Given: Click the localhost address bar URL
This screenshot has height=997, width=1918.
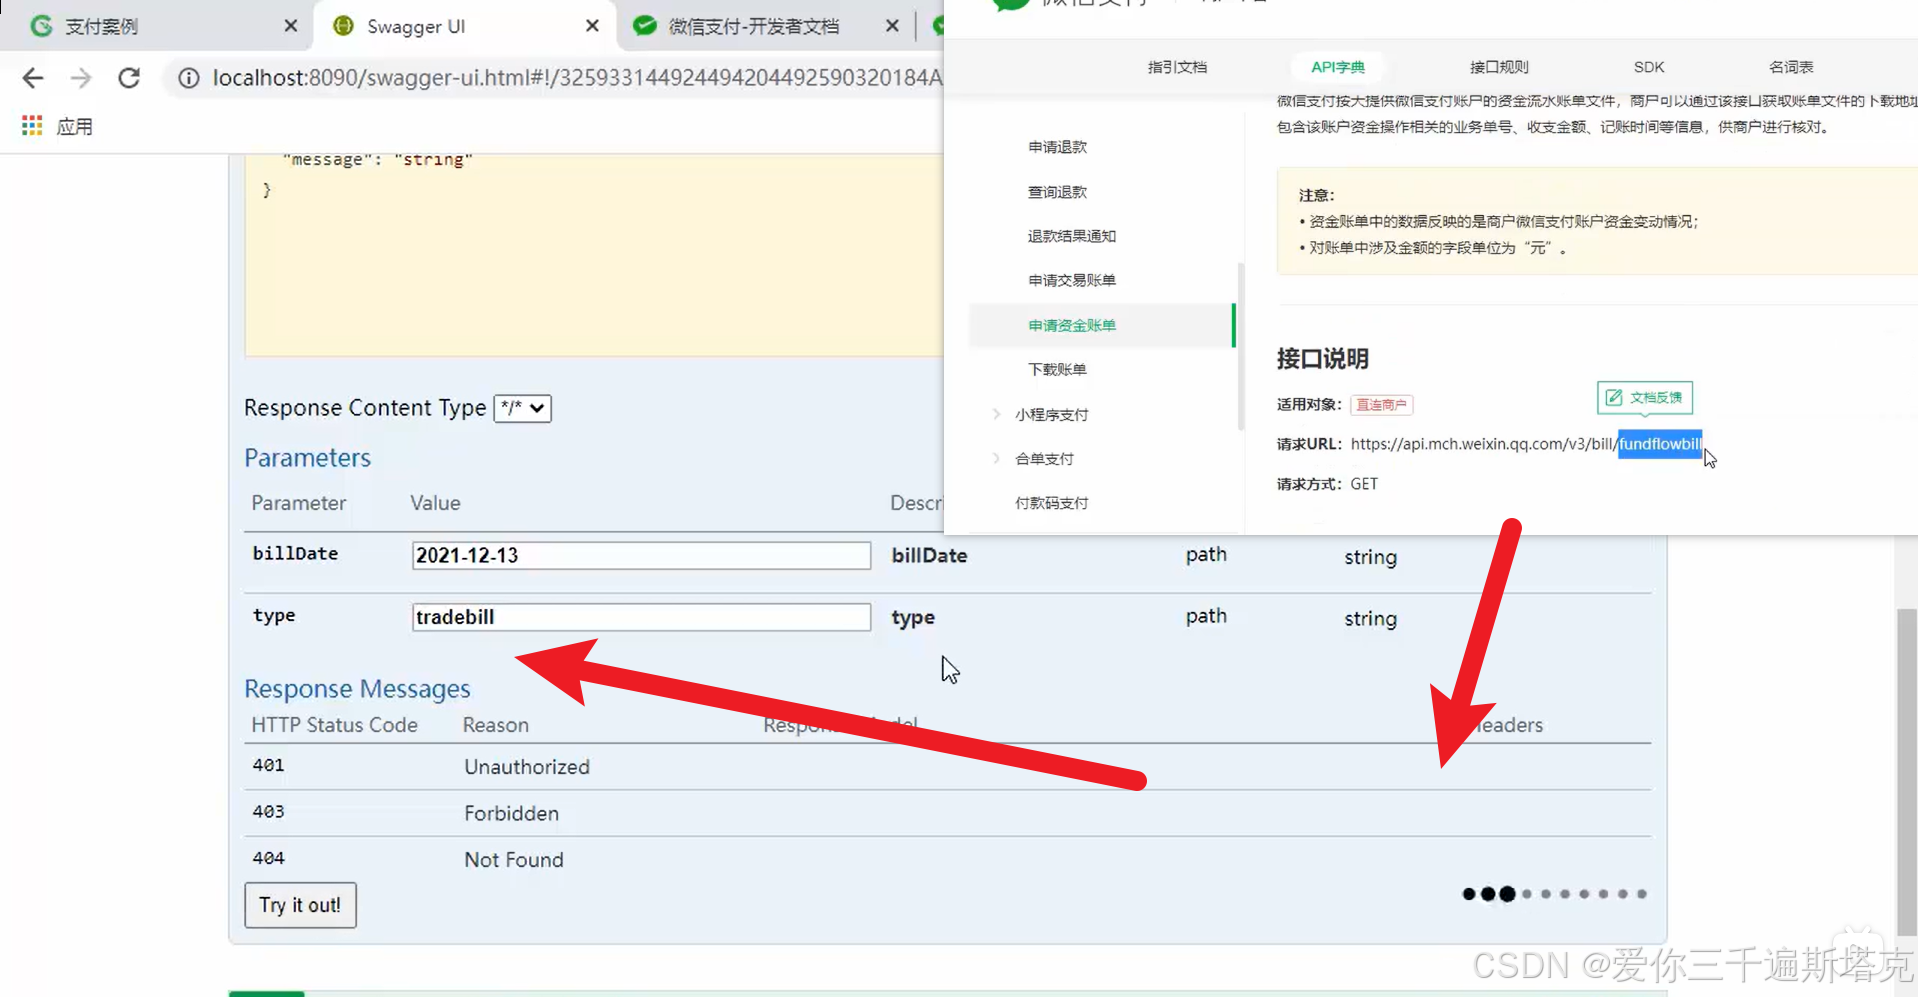Looking at the screenshot, I should [577, 78].
